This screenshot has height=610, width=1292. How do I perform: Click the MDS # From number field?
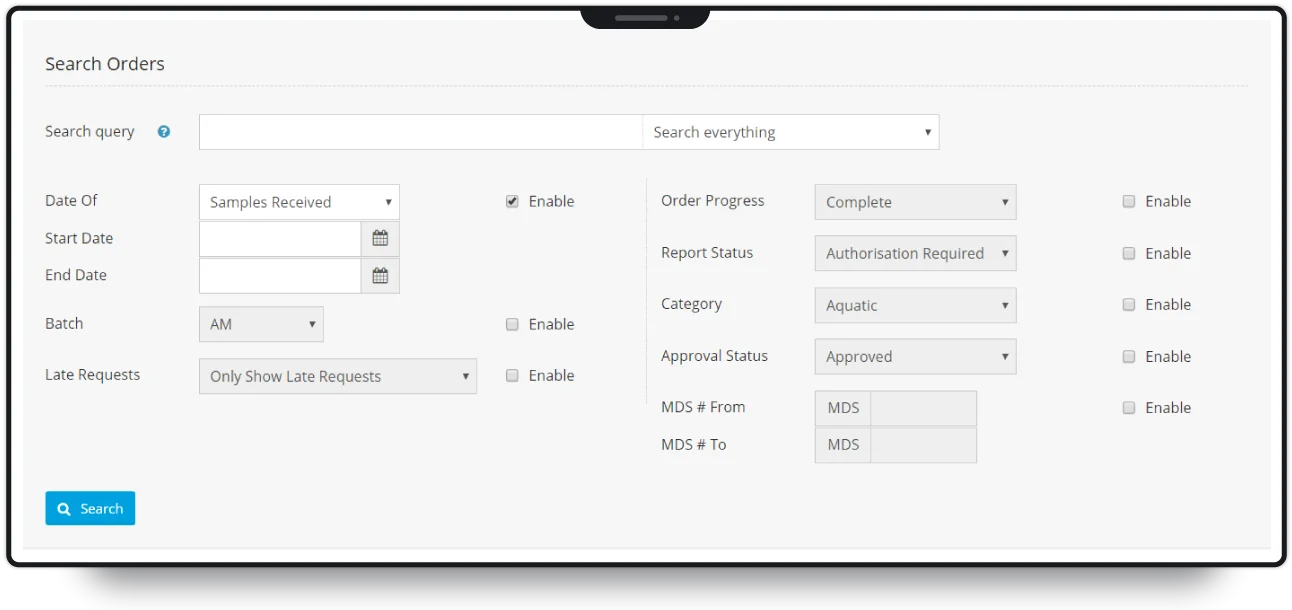coord(924,407)
